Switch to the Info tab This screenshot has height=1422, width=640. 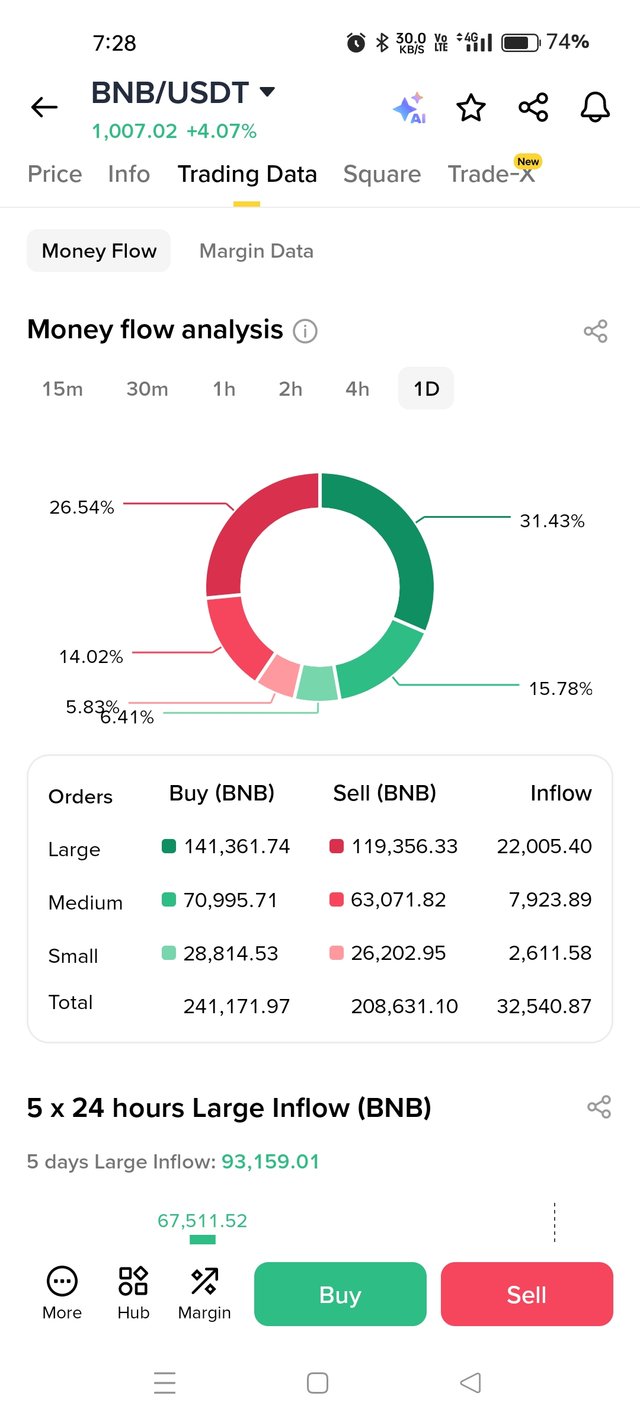[129, 174]
